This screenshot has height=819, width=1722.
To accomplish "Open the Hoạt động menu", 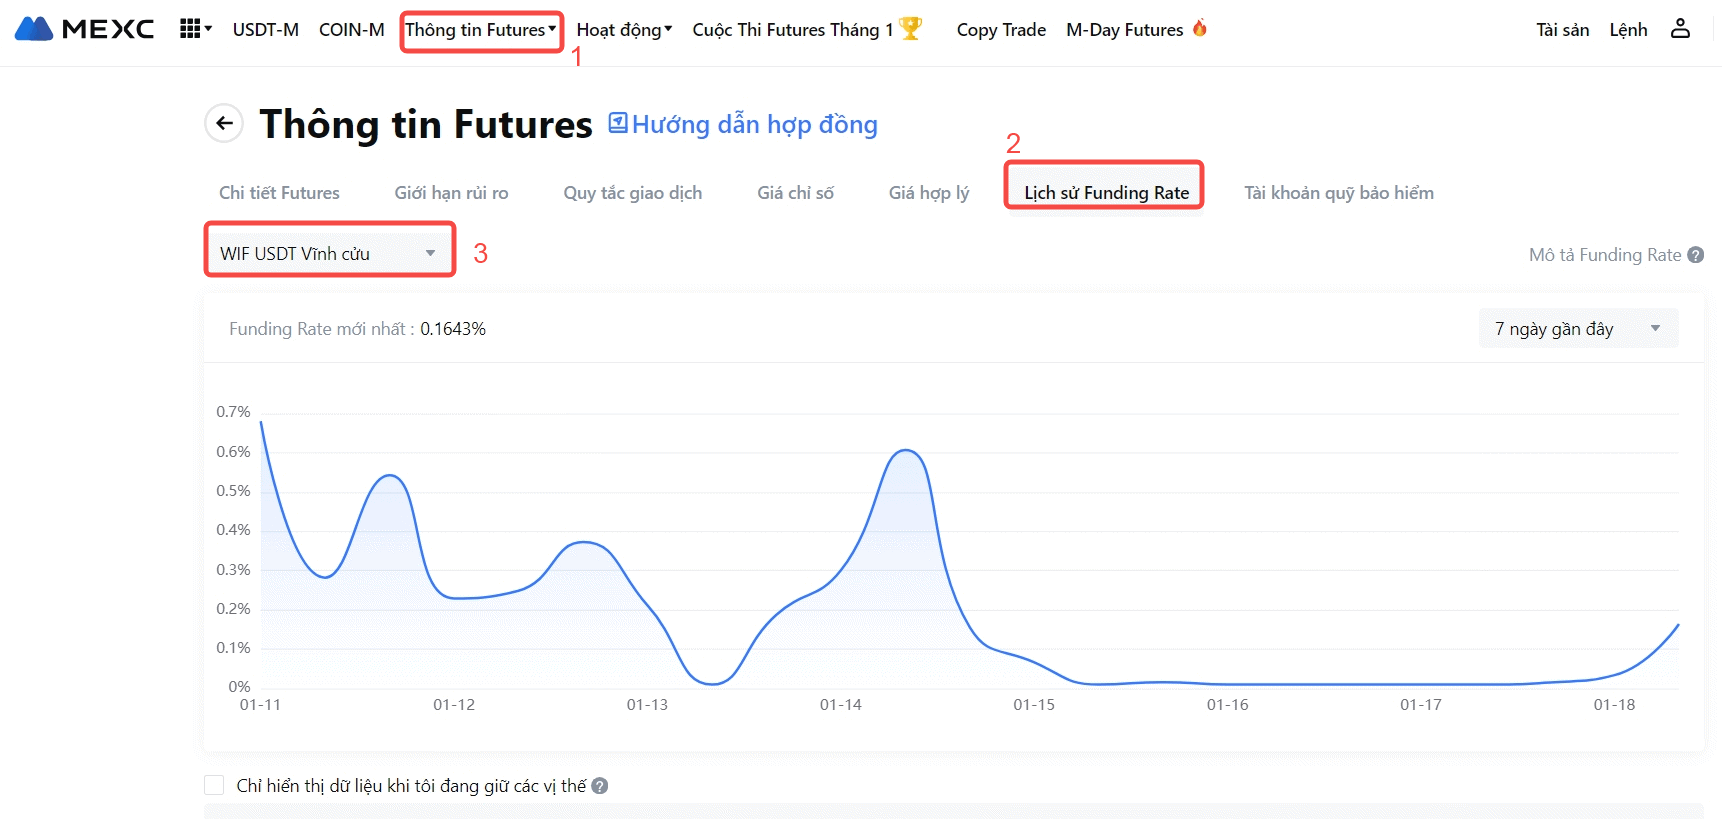I will tap(624, 30).
